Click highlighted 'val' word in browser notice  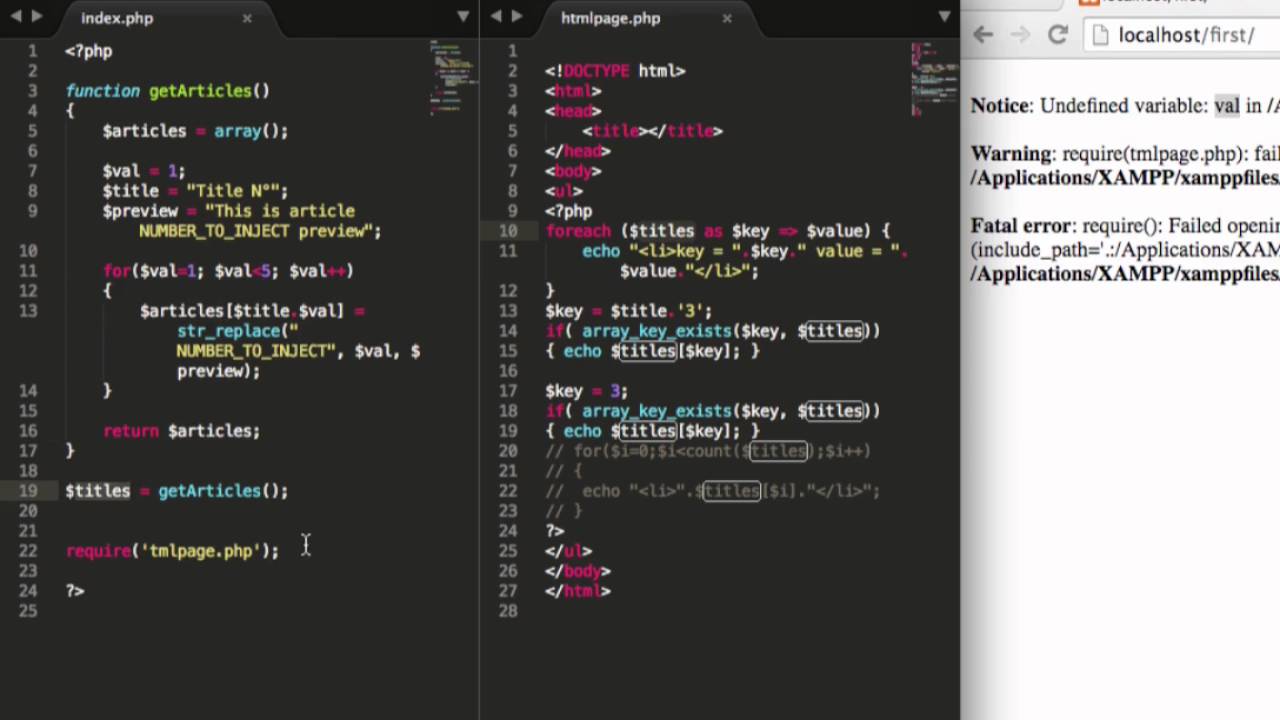(x=1227, y=106)
